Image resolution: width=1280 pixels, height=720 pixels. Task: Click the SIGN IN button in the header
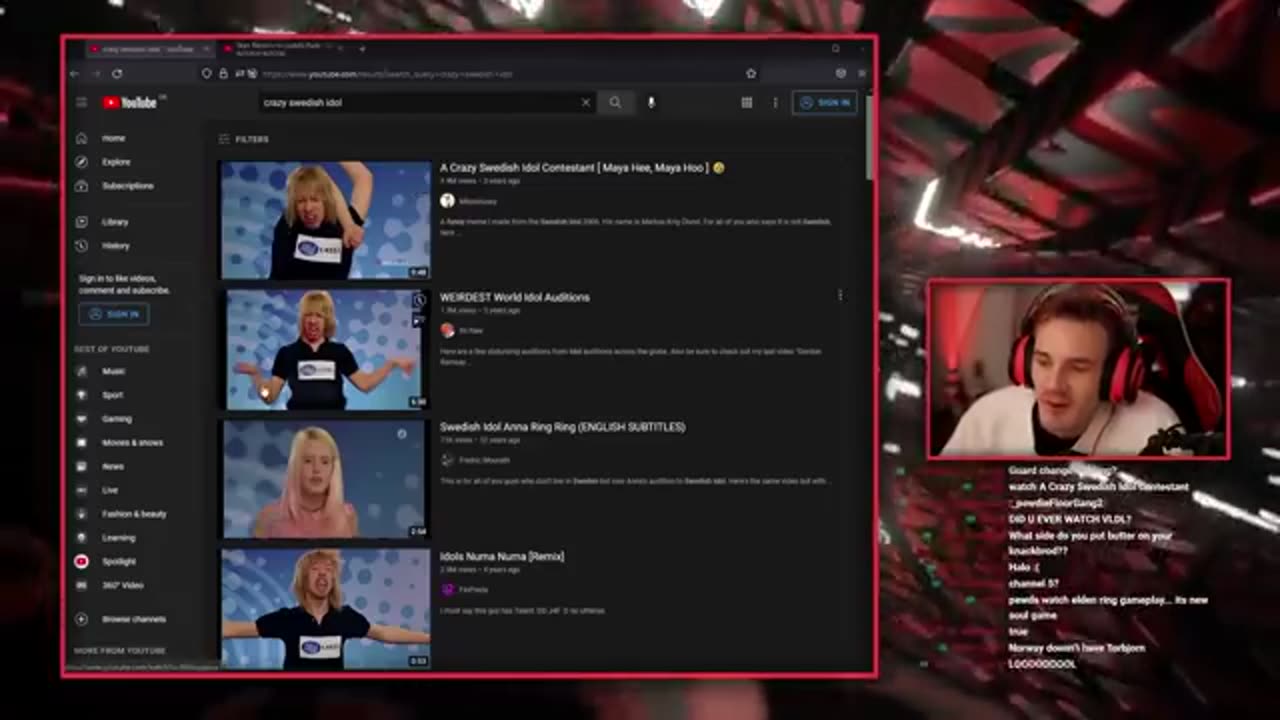coord(825,102)
